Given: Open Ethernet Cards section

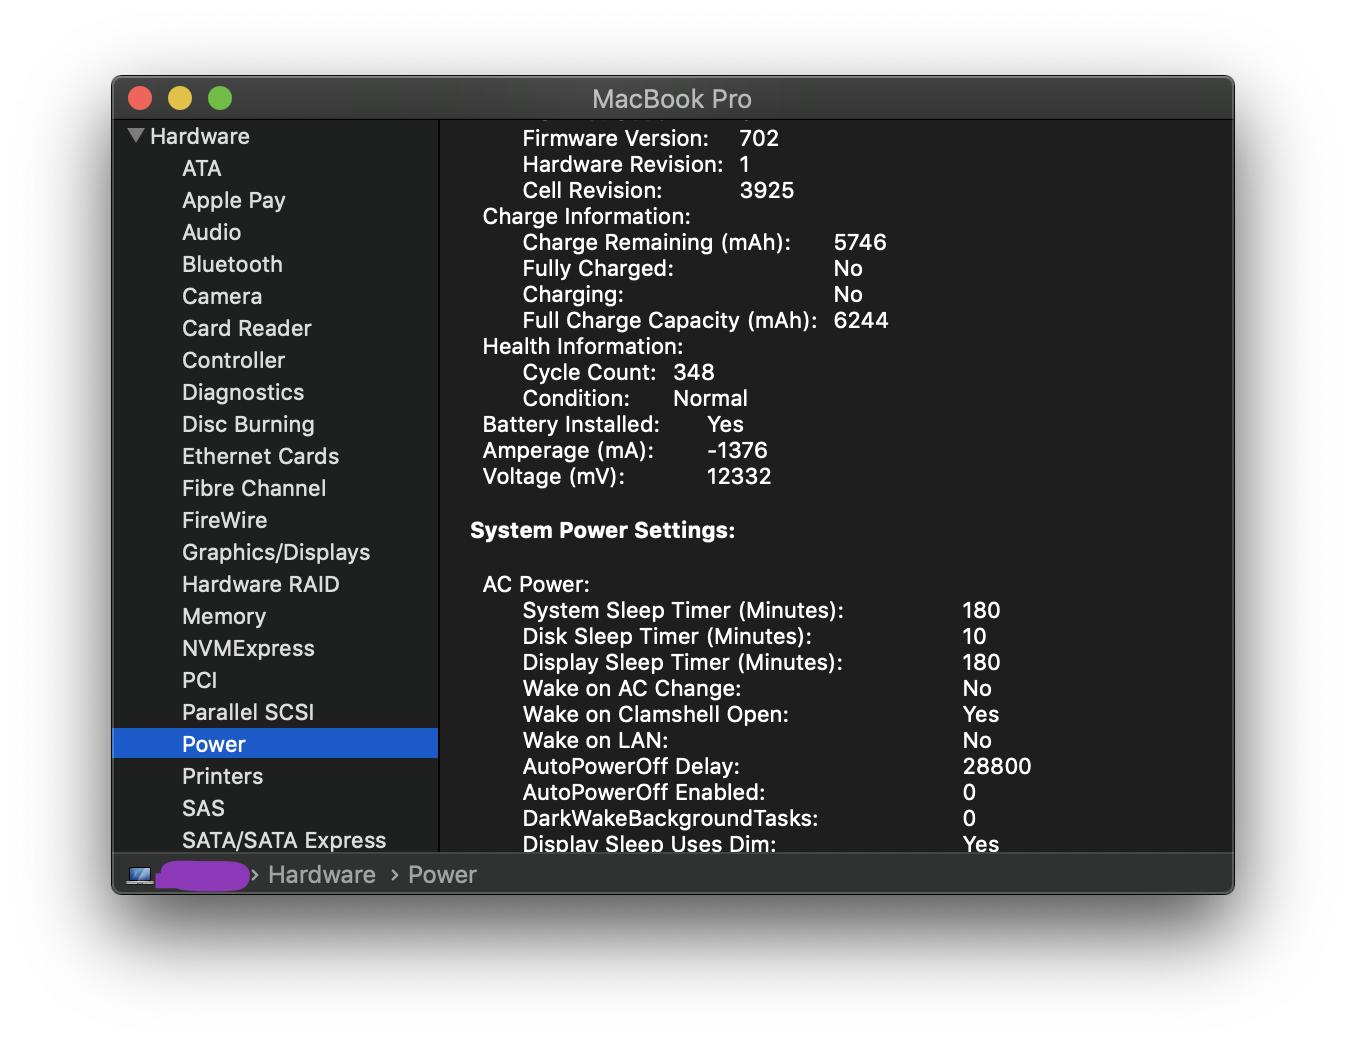Looking at the screenshot, I should (x=261, y=456).
